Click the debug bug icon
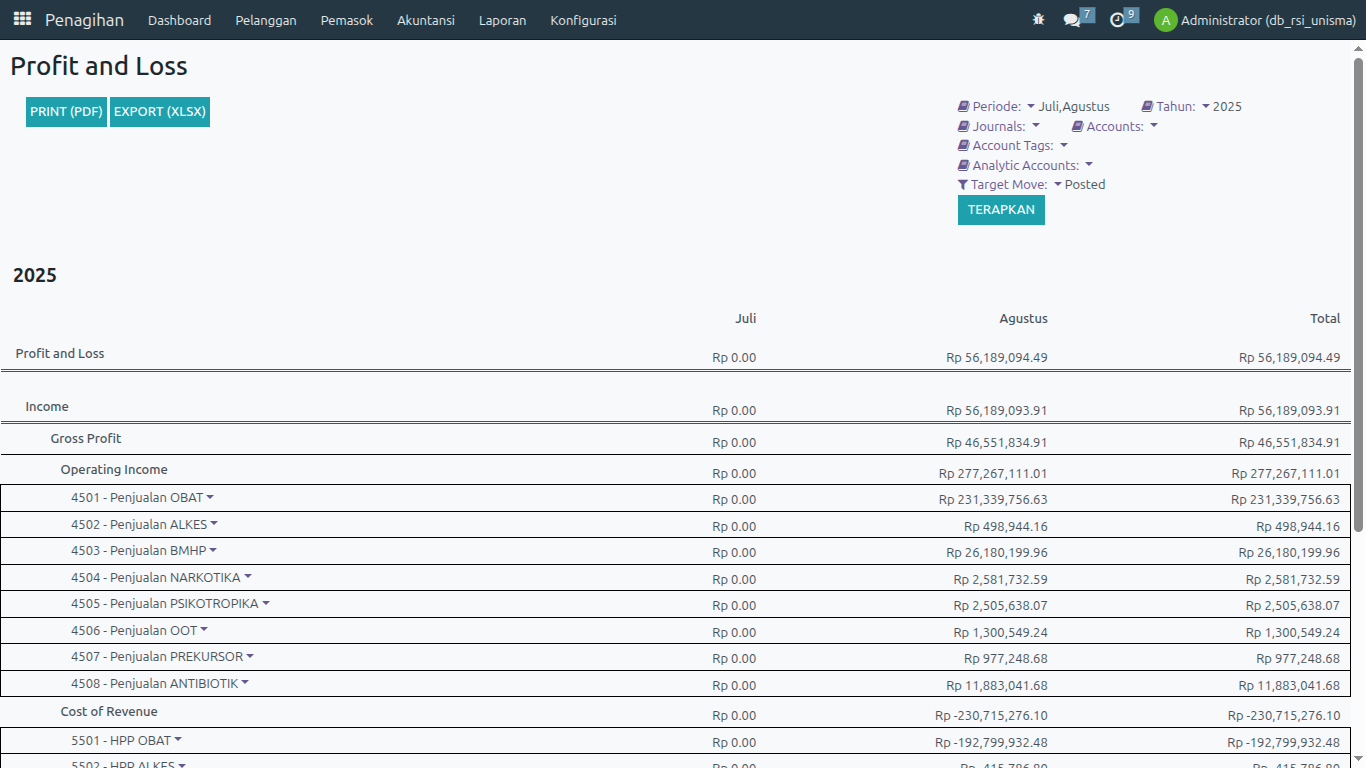1366x768 pixels. 1038,20
